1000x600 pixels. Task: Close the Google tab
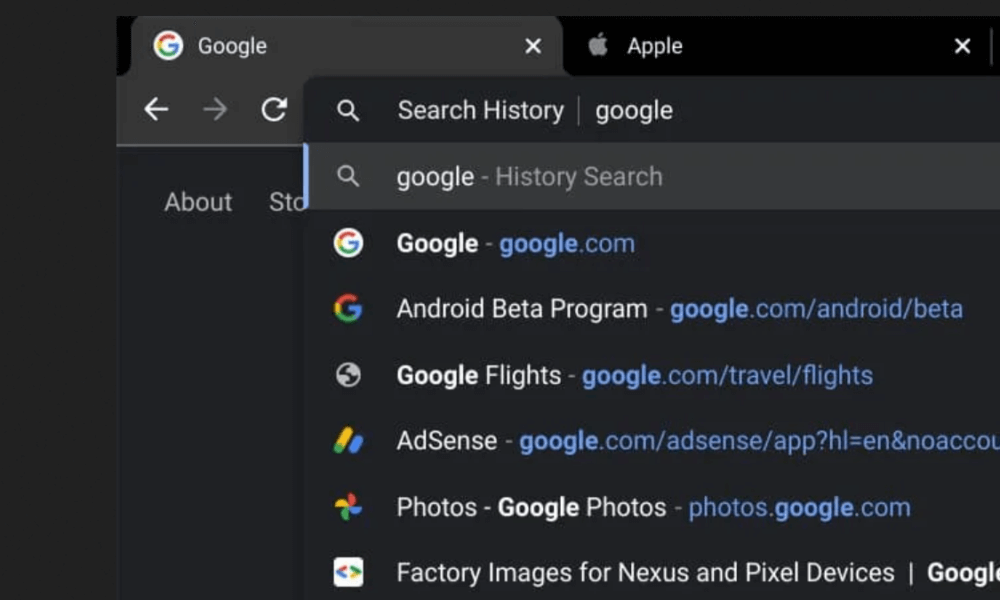[x=533, y=46]
